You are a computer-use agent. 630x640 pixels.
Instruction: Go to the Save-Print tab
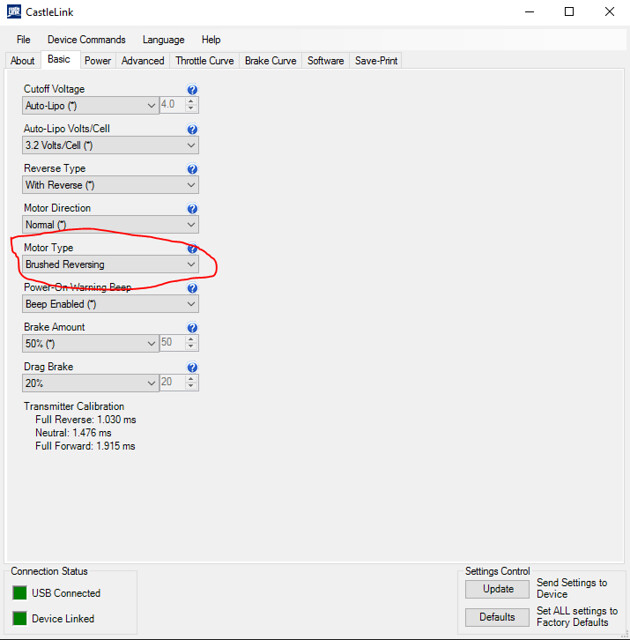pos(376,60)
